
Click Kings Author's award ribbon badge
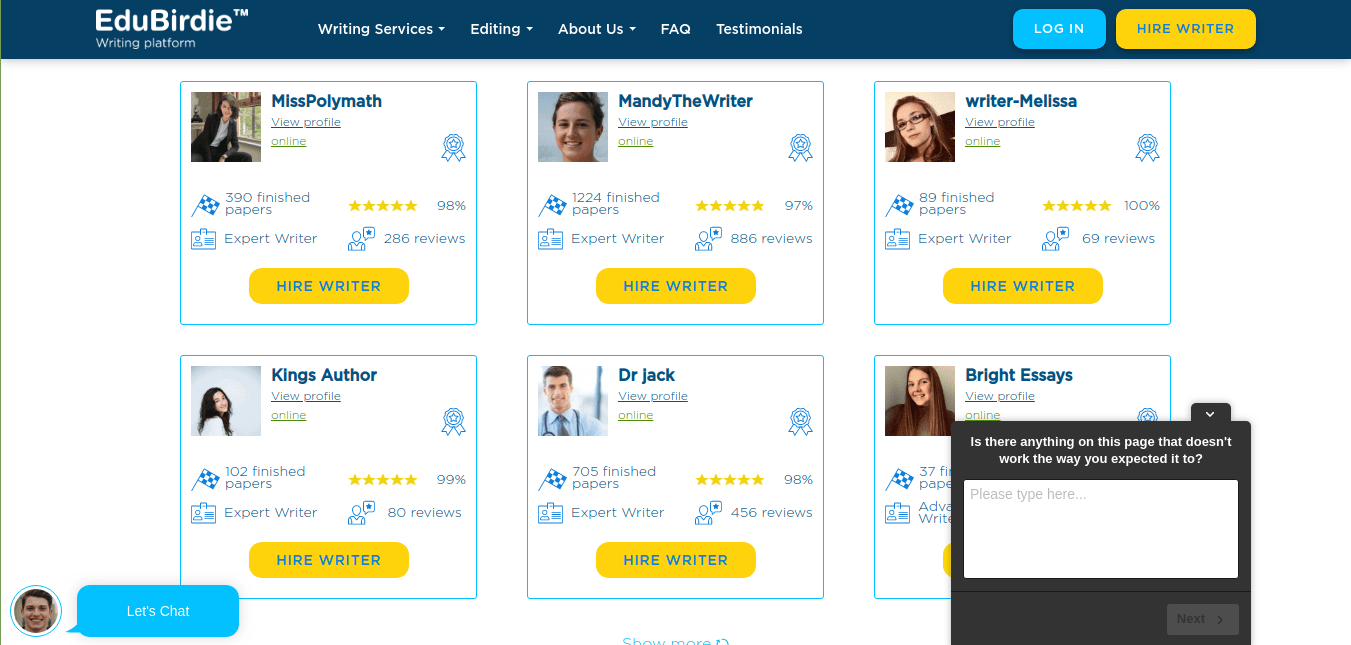point(454,422)
